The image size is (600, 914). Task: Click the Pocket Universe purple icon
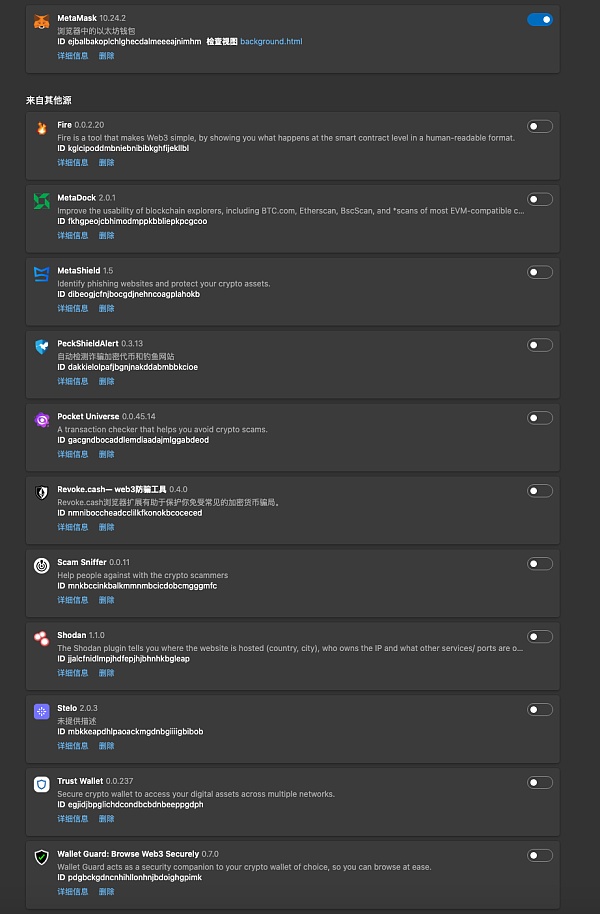[41, 420]
